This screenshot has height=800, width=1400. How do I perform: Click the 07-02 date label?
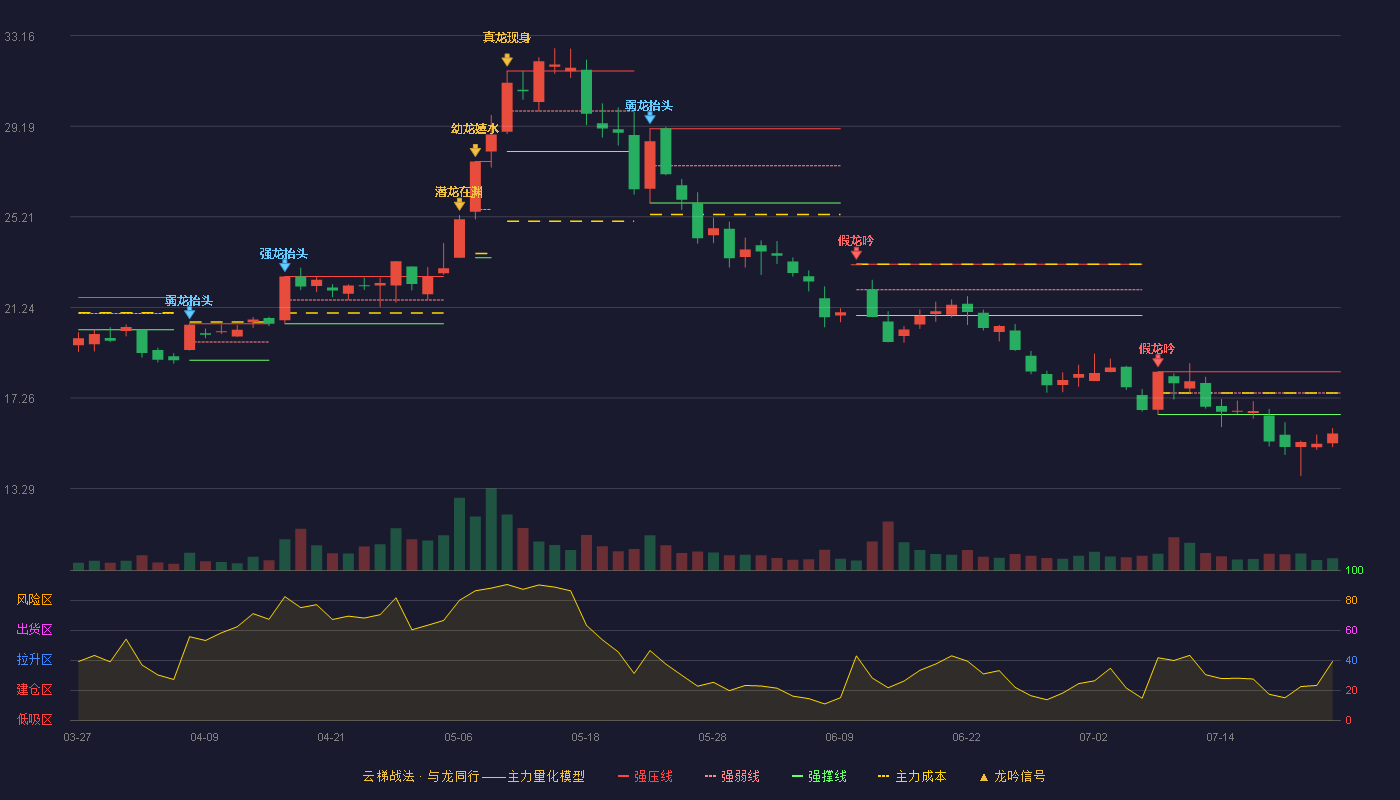pos(1093,737)
